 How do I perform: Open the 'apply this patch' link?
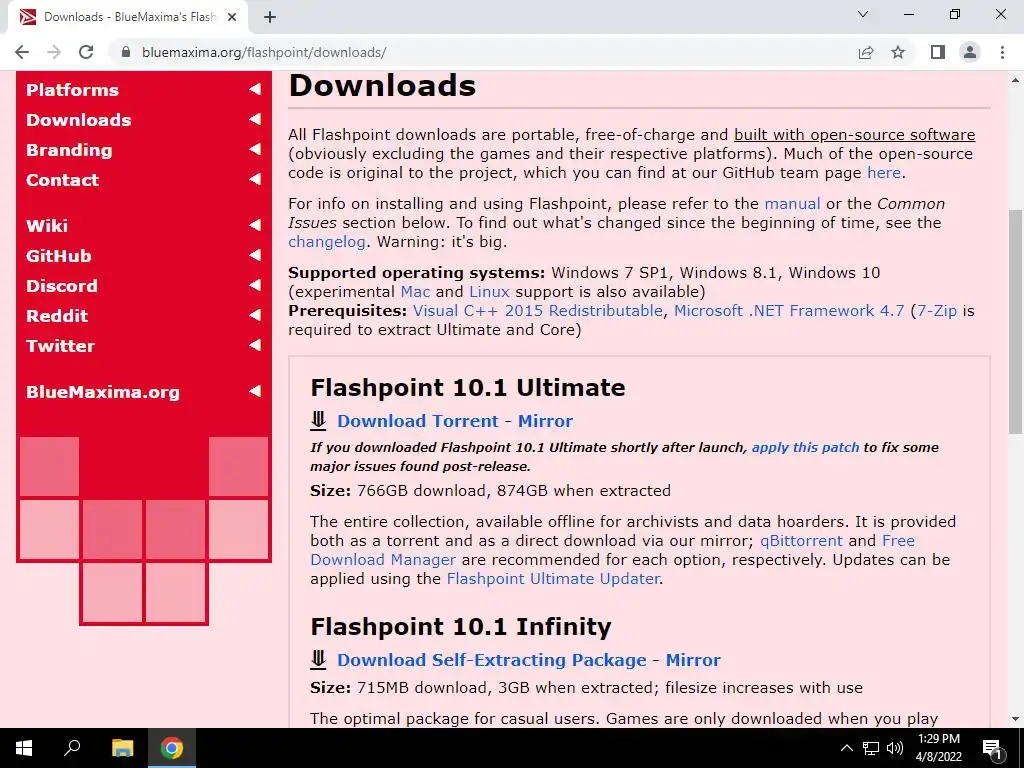click(805, 448)
